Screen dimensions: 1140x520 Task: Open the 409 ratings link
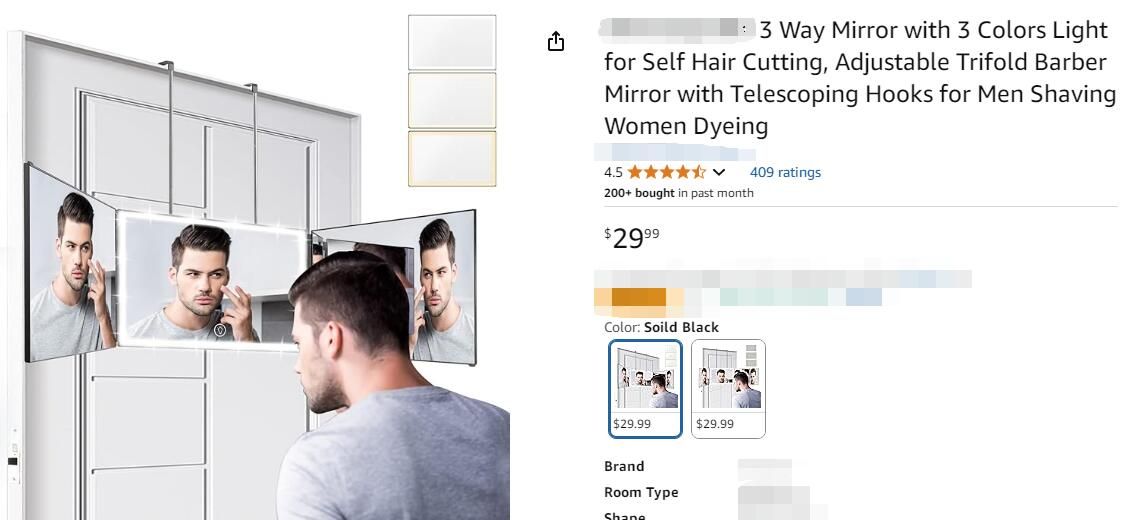point(785,172)
